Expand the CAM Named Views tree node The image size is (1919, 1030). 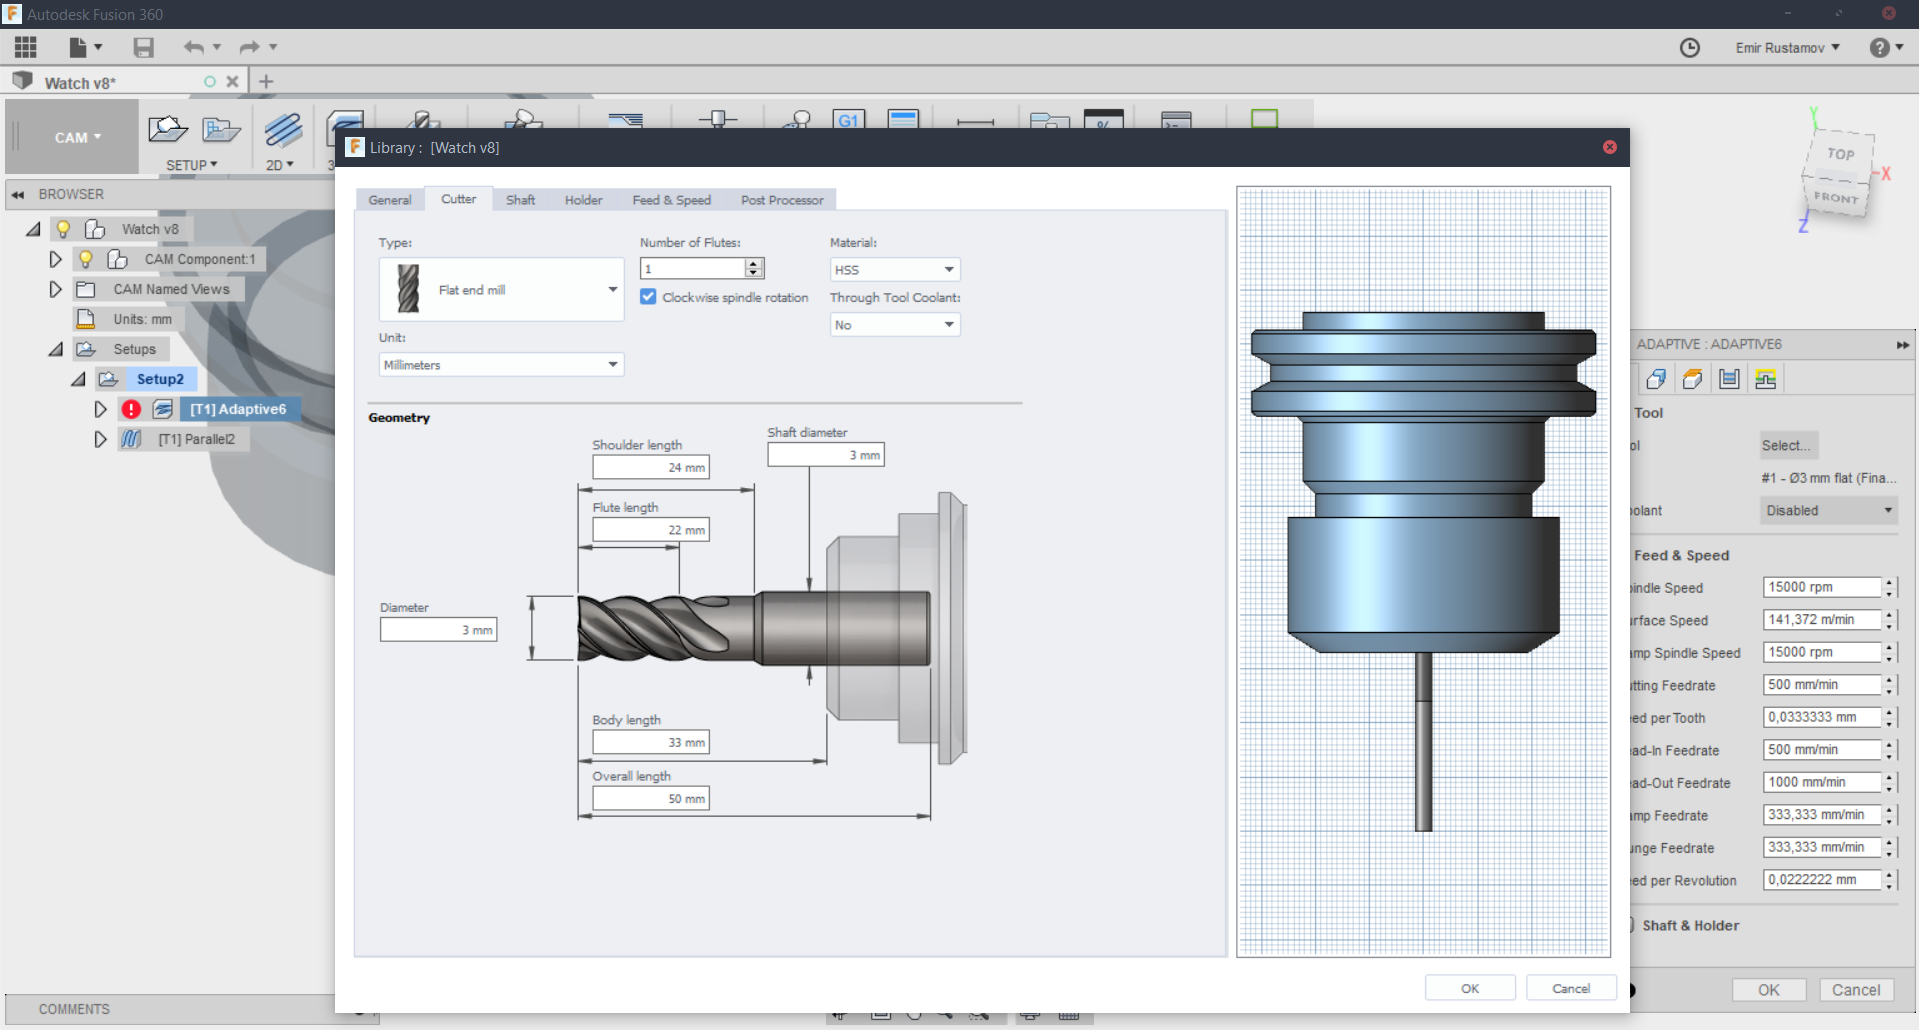(x=56, y=289)
